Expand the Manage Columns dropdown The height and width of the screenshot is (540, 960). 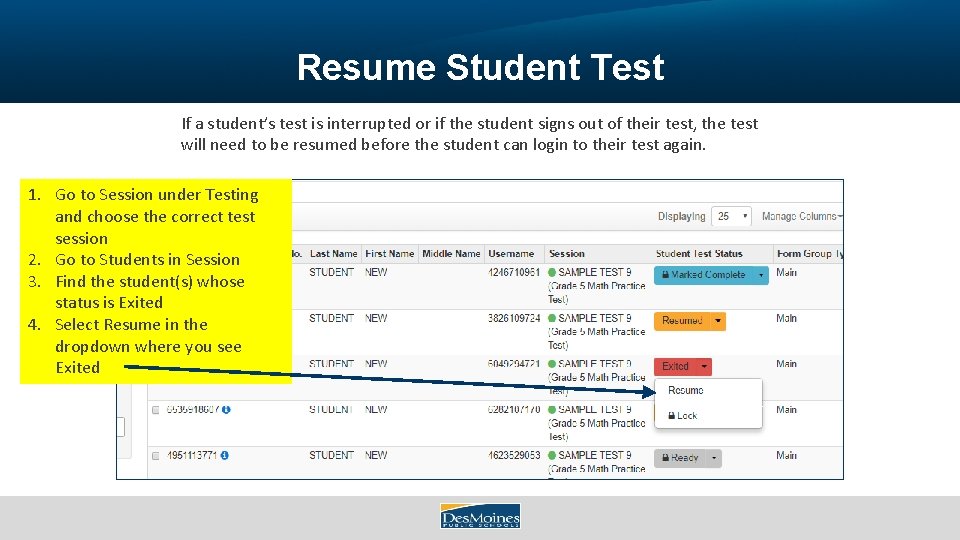tap(802, 216)
